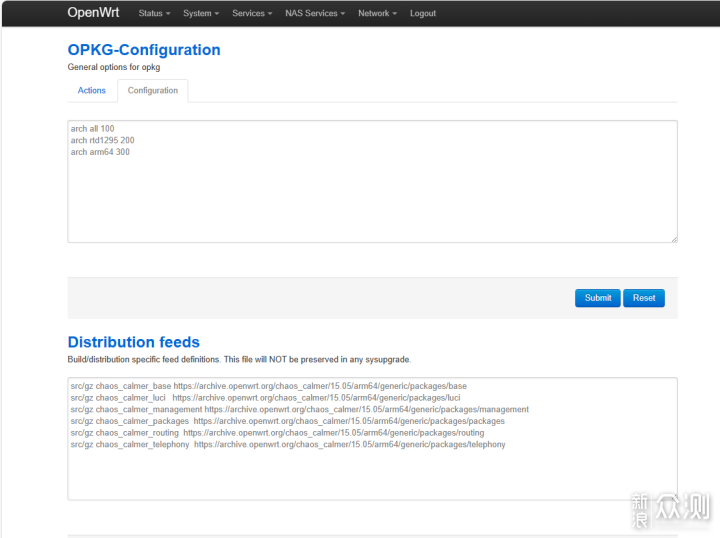720x538 pixels.
Task: Open the NAS Services dropdown
Action: [x=315, y=13]
